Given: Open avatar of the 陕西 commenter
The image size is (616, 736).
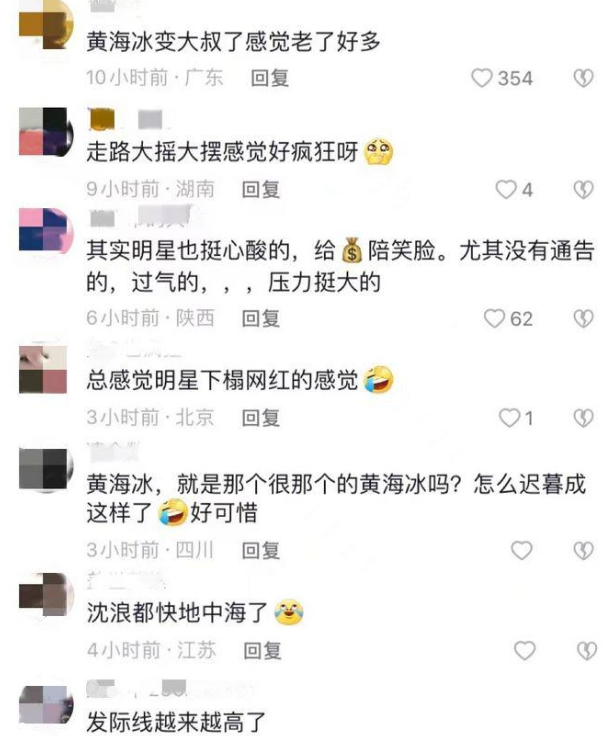Looking at the screenshot, I should [x=46, y=230].
